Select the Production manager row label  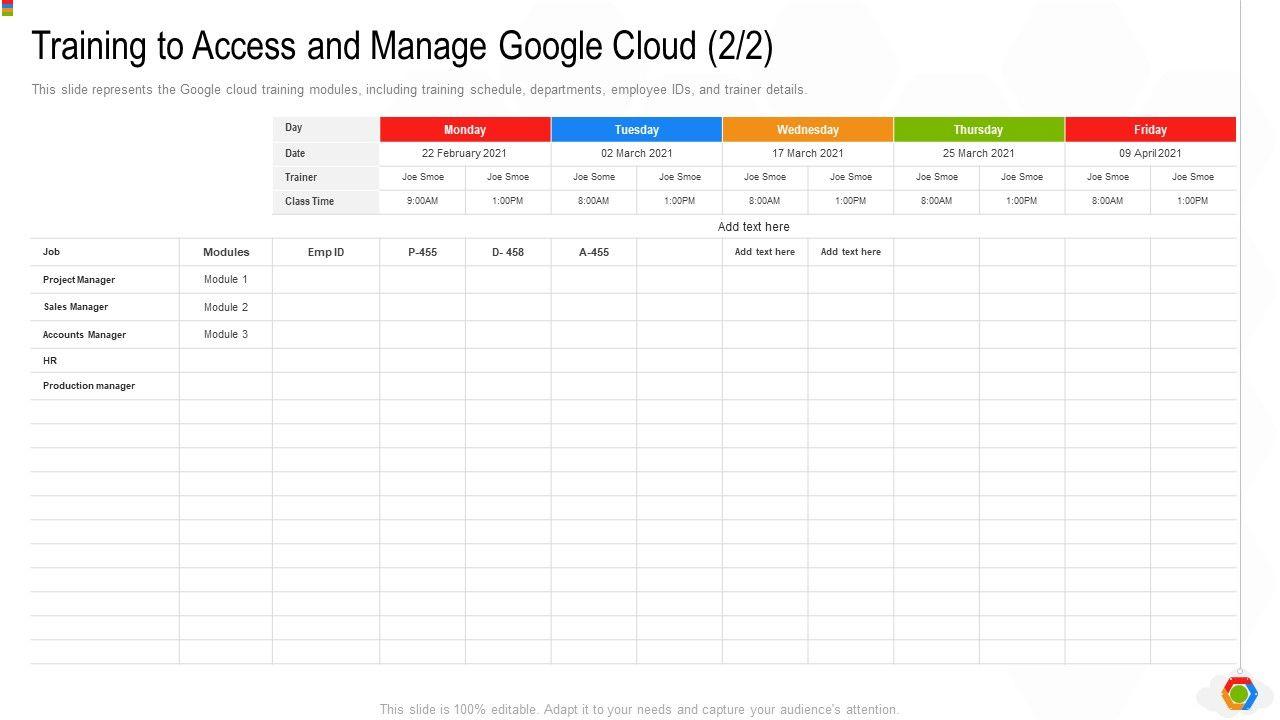tap(89, 386)
